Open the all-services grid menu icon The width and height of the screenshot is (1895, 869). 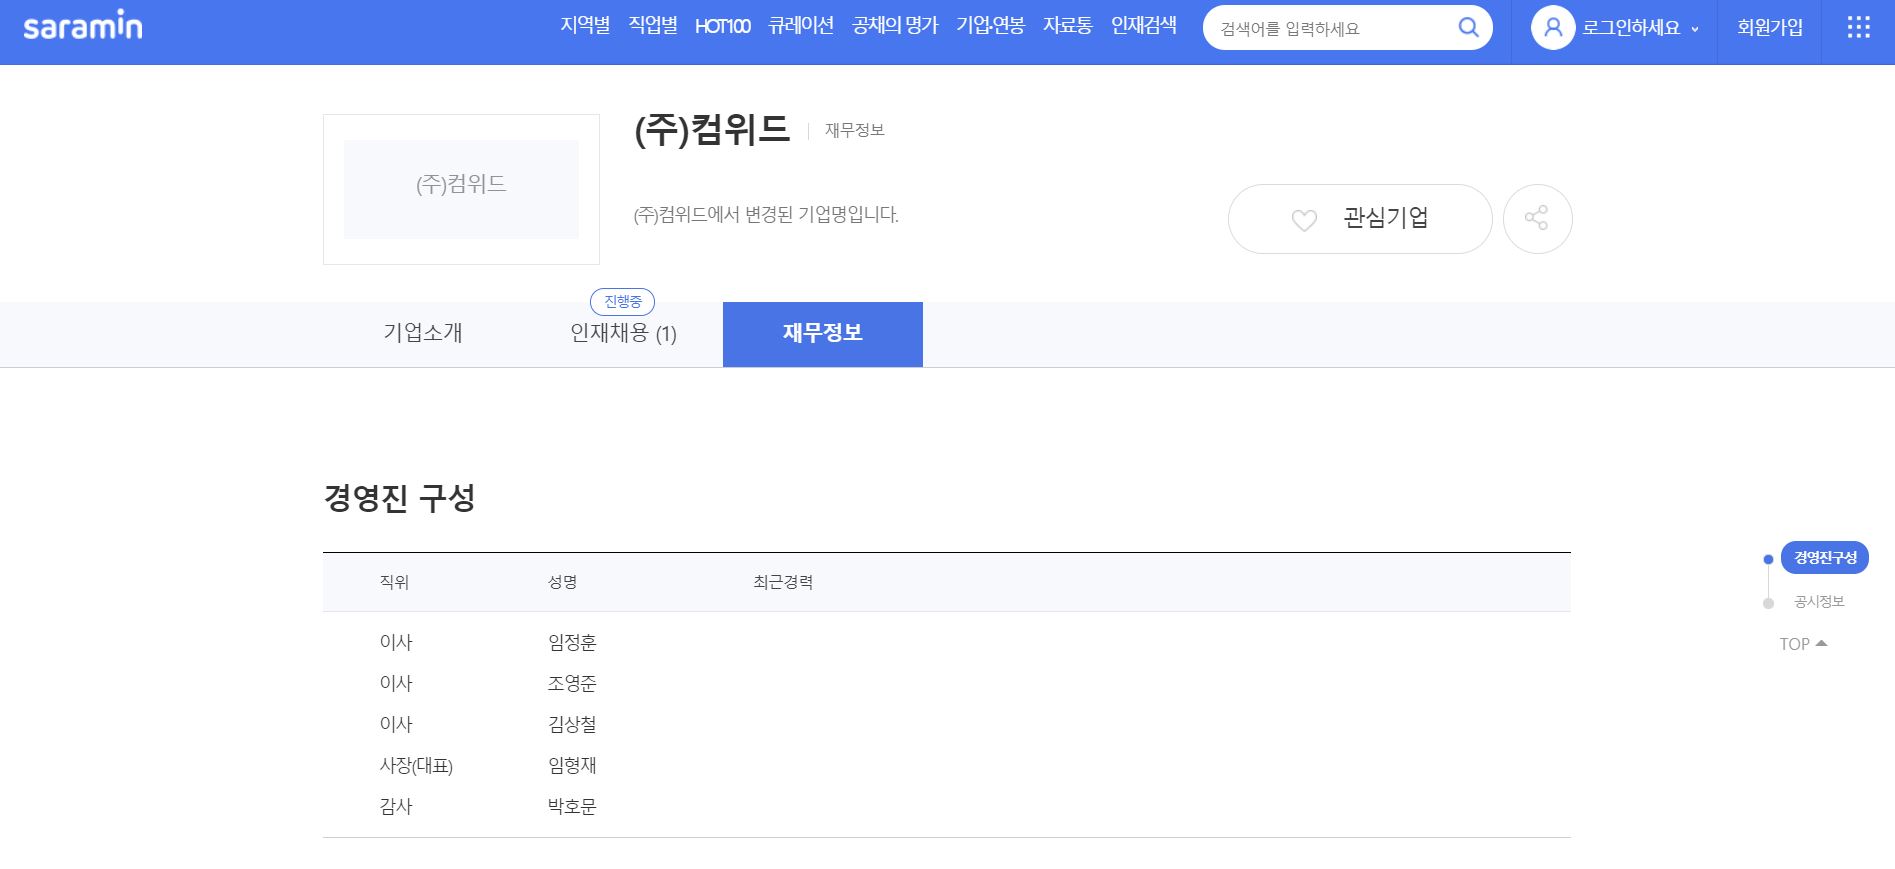(x=1858, y=28)
